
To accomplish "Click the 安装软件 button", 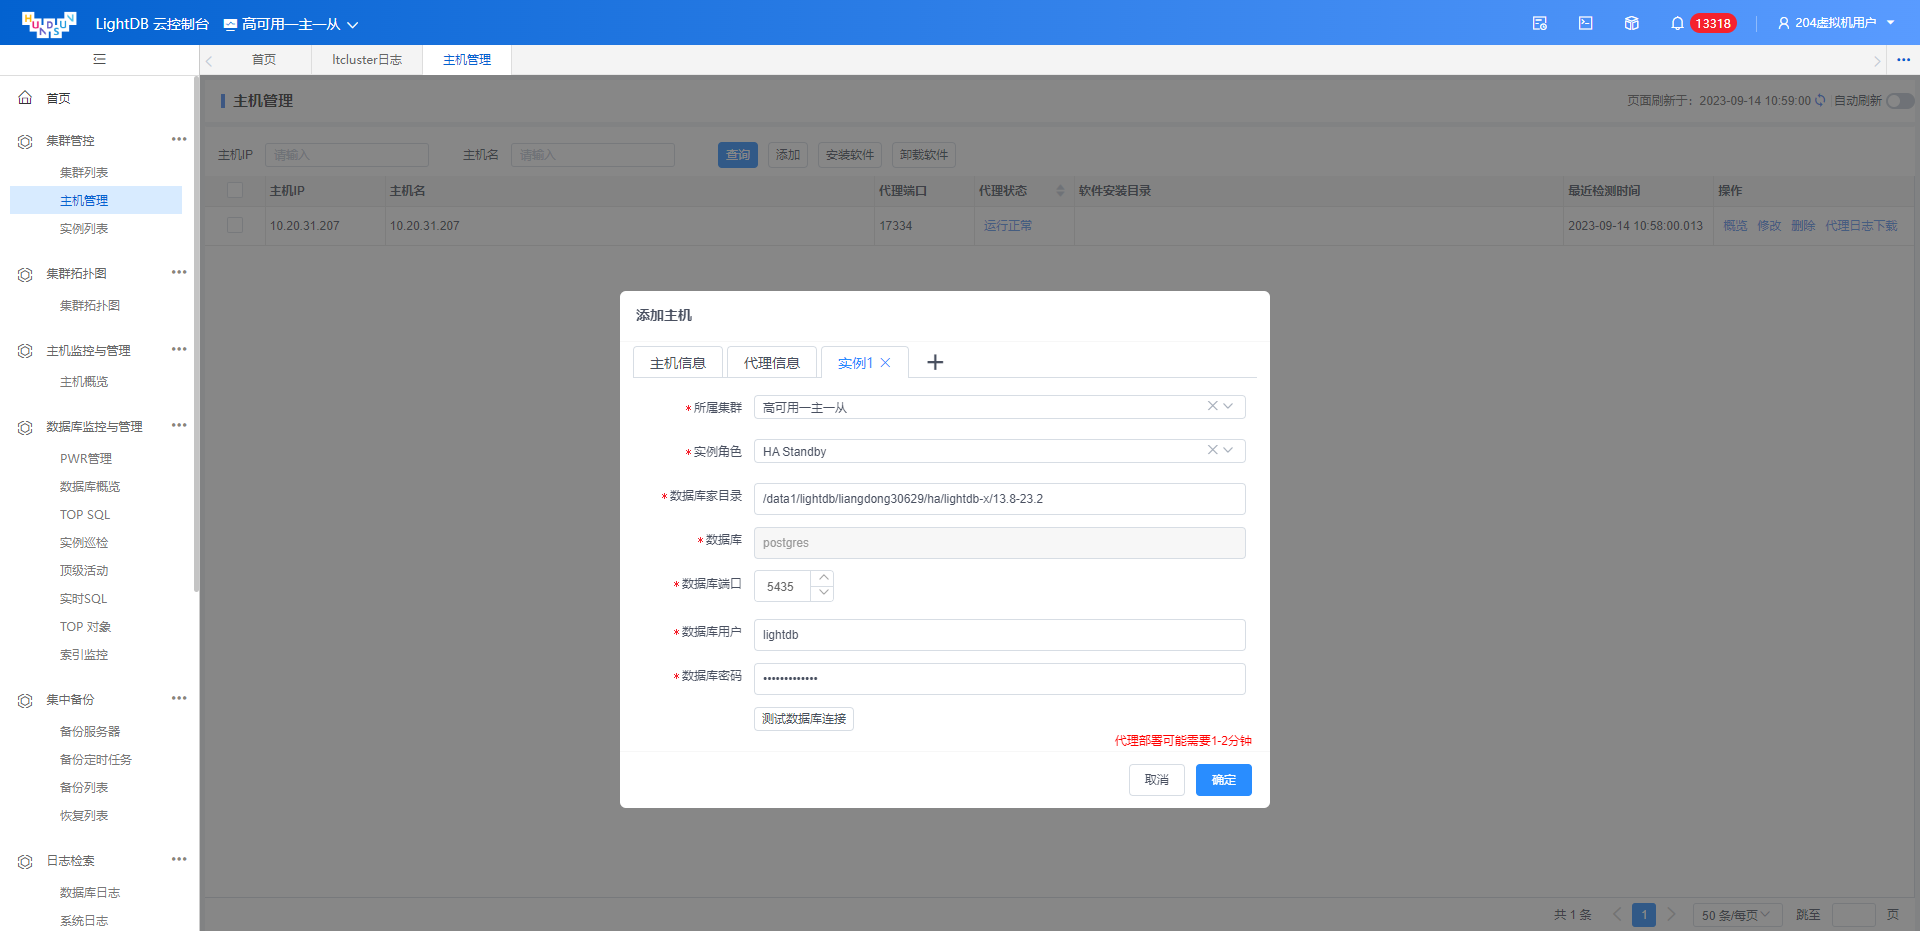I will (x=850, y=155).
